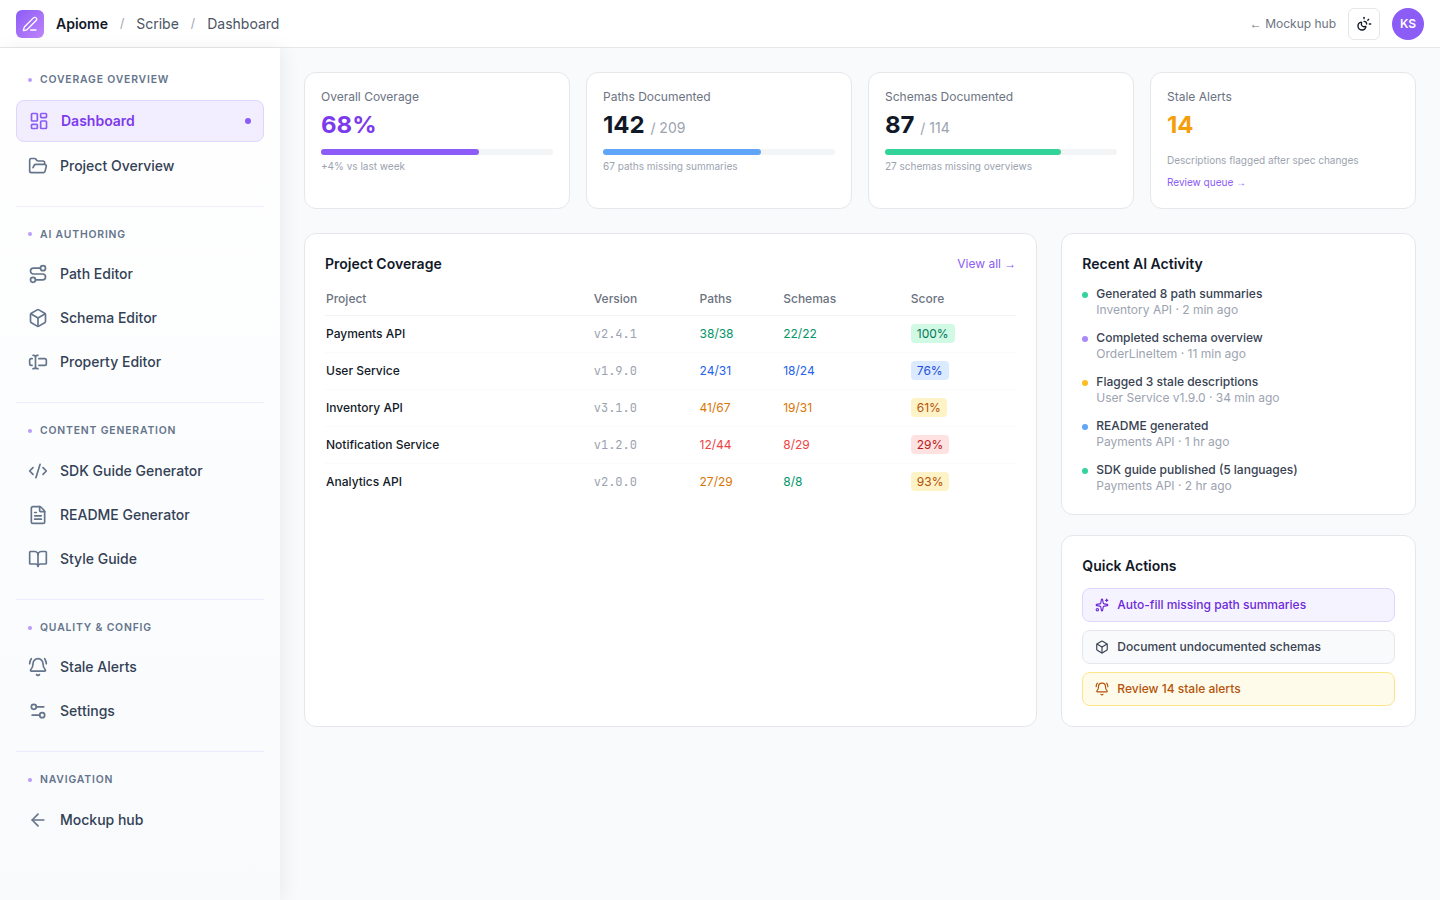
Task: Open Settings in the sidebar
Action: [140, 711]
